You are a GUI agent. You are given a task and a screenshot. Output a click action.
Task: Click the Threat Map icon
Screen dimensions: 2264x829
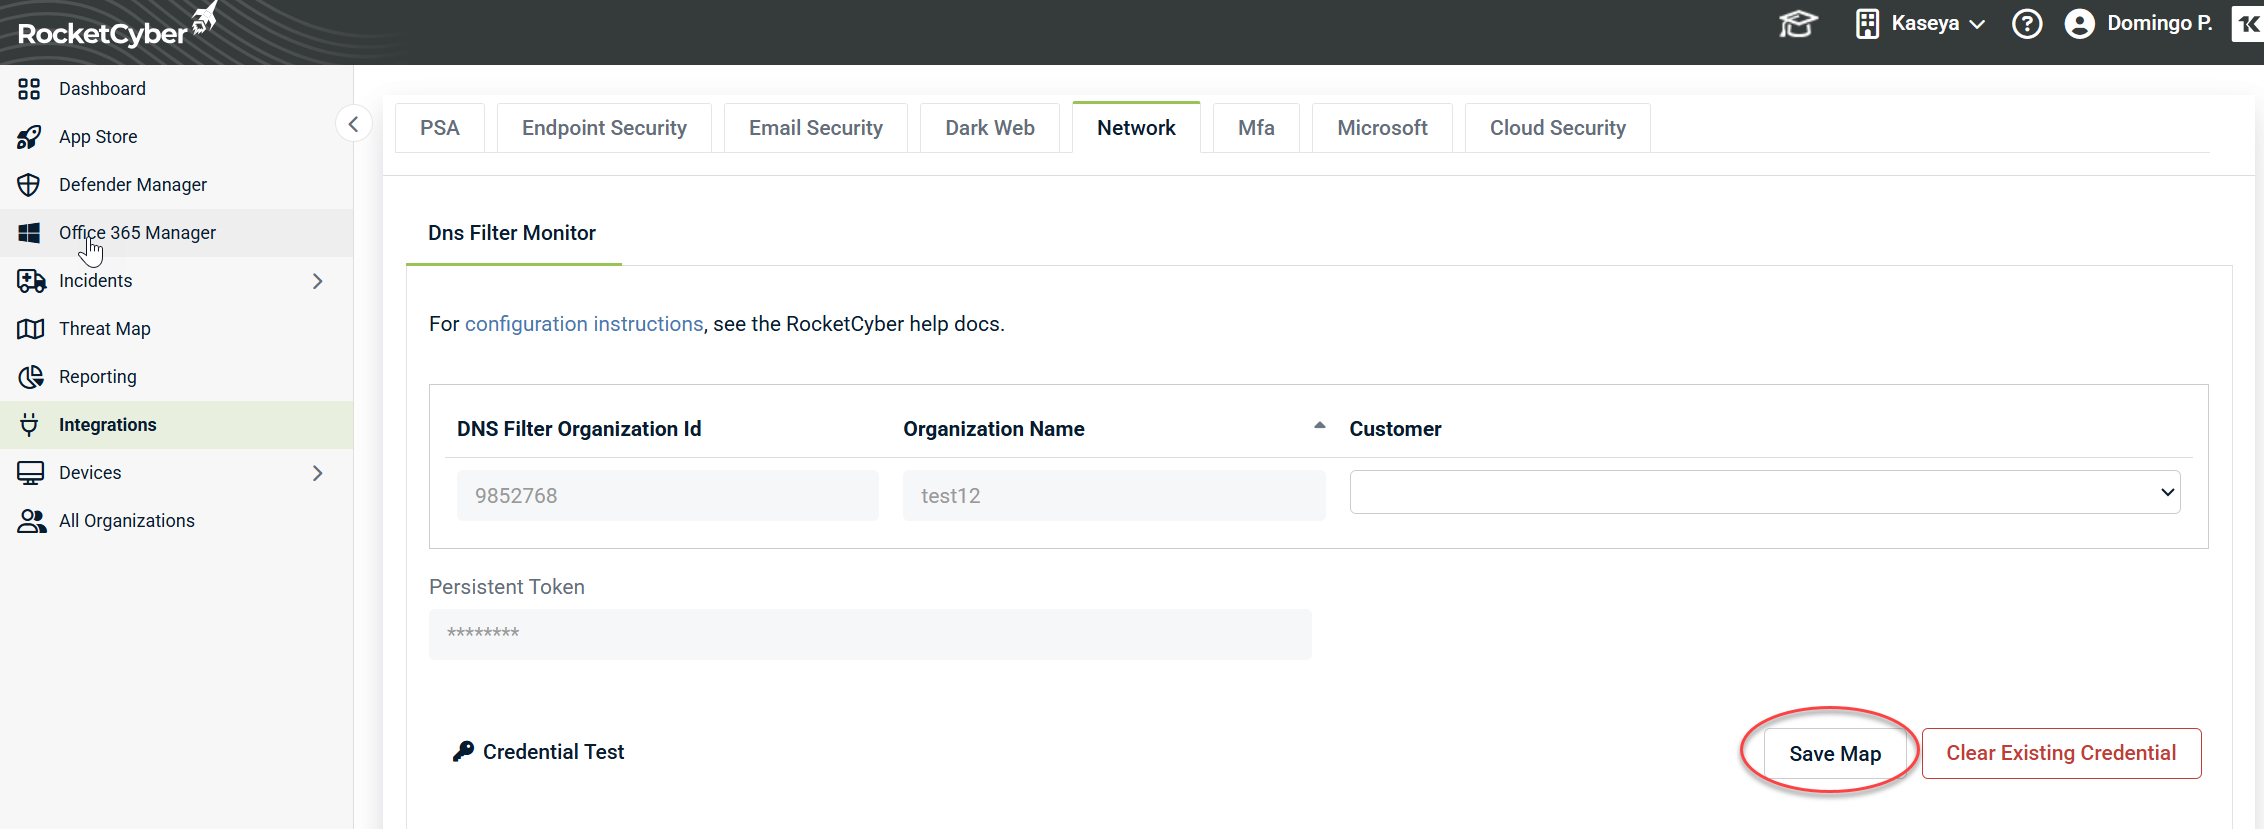pos(30,329)
